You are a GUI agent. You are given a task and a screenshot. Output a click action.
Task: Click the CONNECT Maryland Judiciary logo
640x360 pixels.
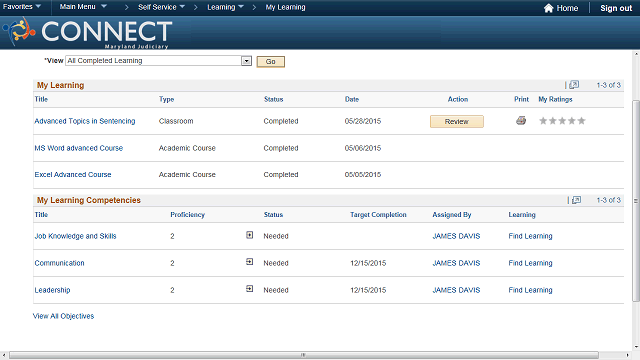click(x=87, y=33)
